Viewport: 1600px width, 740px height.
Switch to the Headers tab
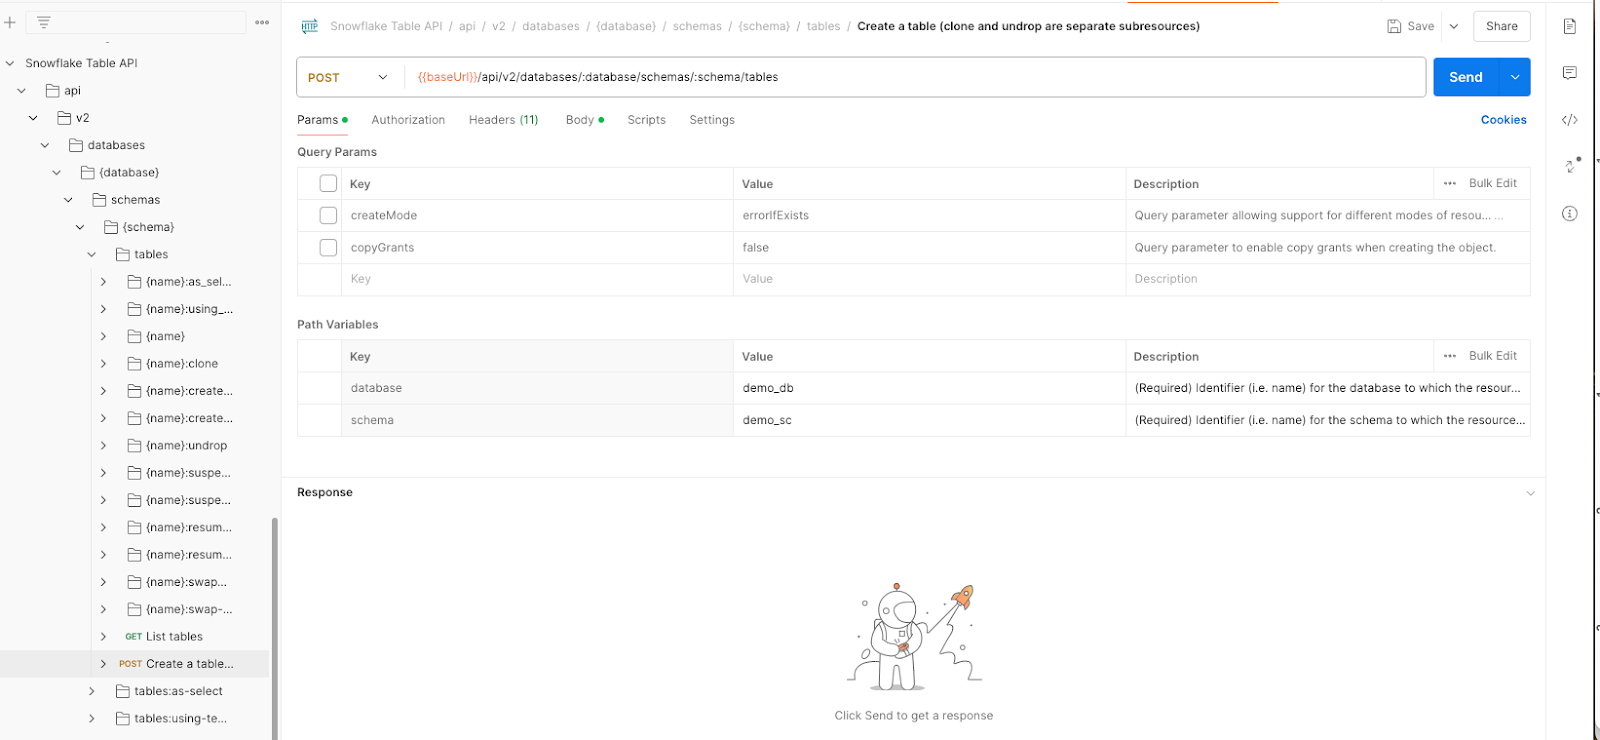pos(503,120)
